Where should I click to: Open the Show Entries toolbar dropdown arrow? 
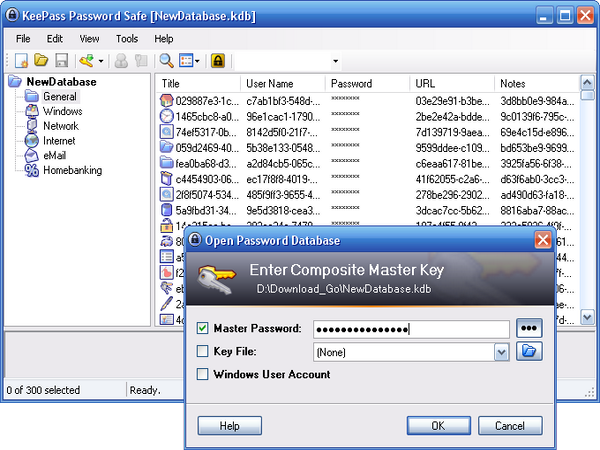coord(198,62)
